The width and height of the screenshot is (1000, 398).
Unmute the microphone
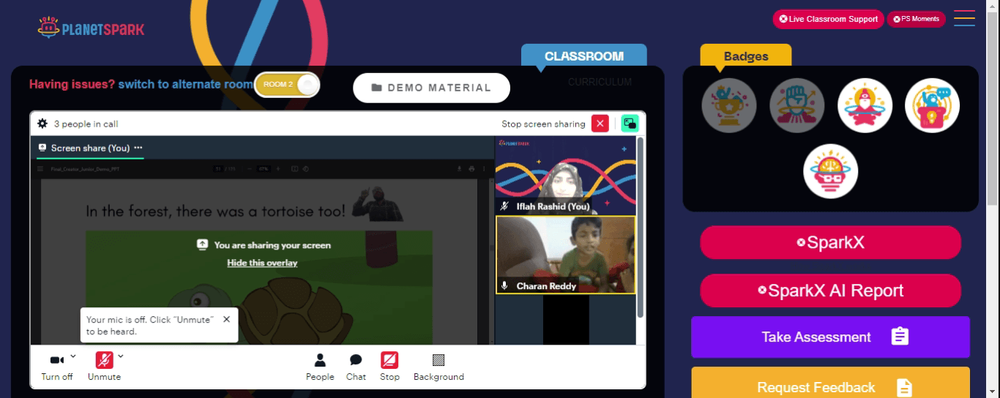click(104, 367)
